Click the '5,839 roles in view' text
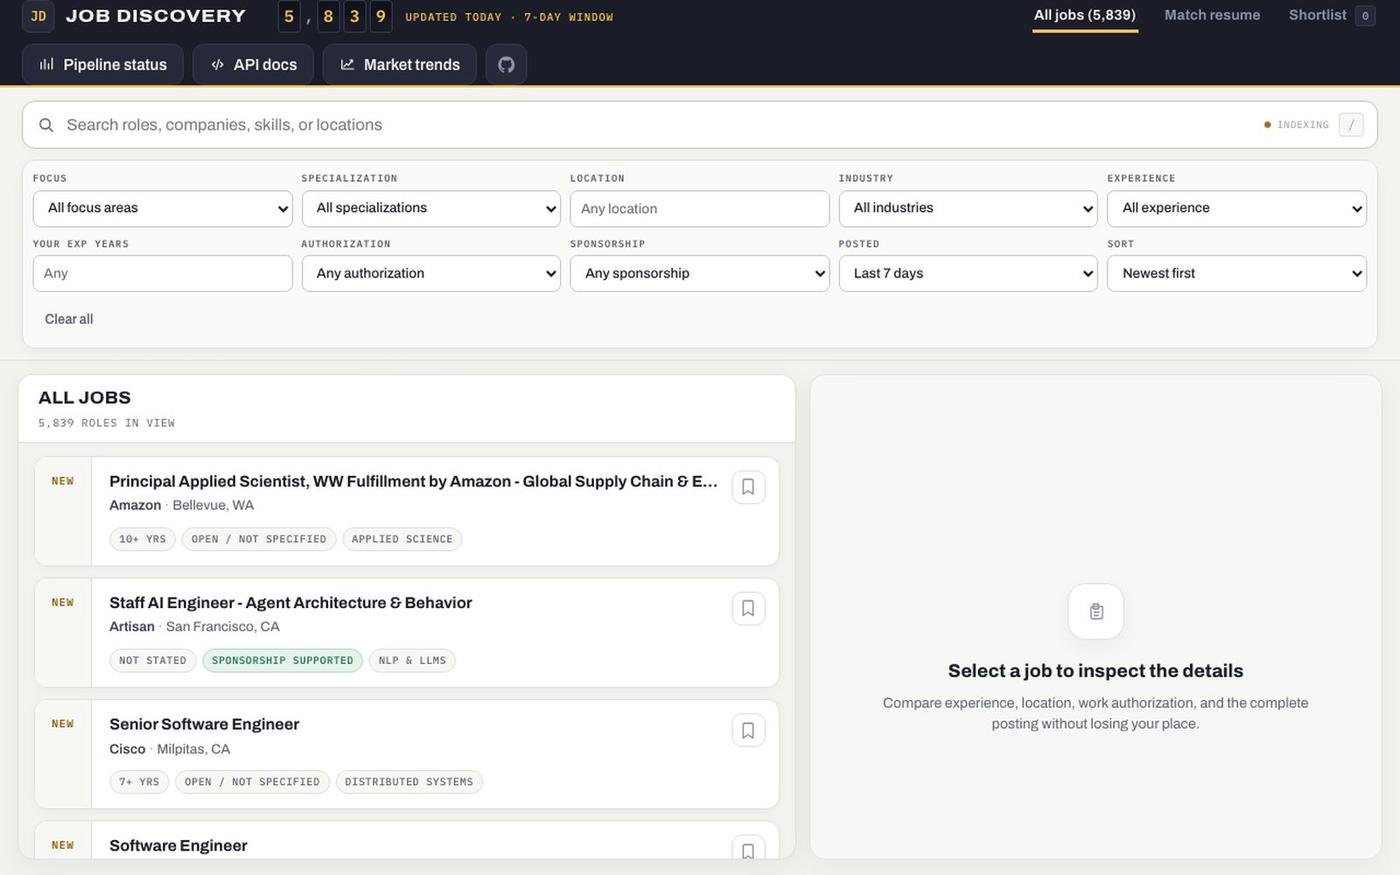The width and height of the screenshot is (1400, 875). click(x=106, y=423)
